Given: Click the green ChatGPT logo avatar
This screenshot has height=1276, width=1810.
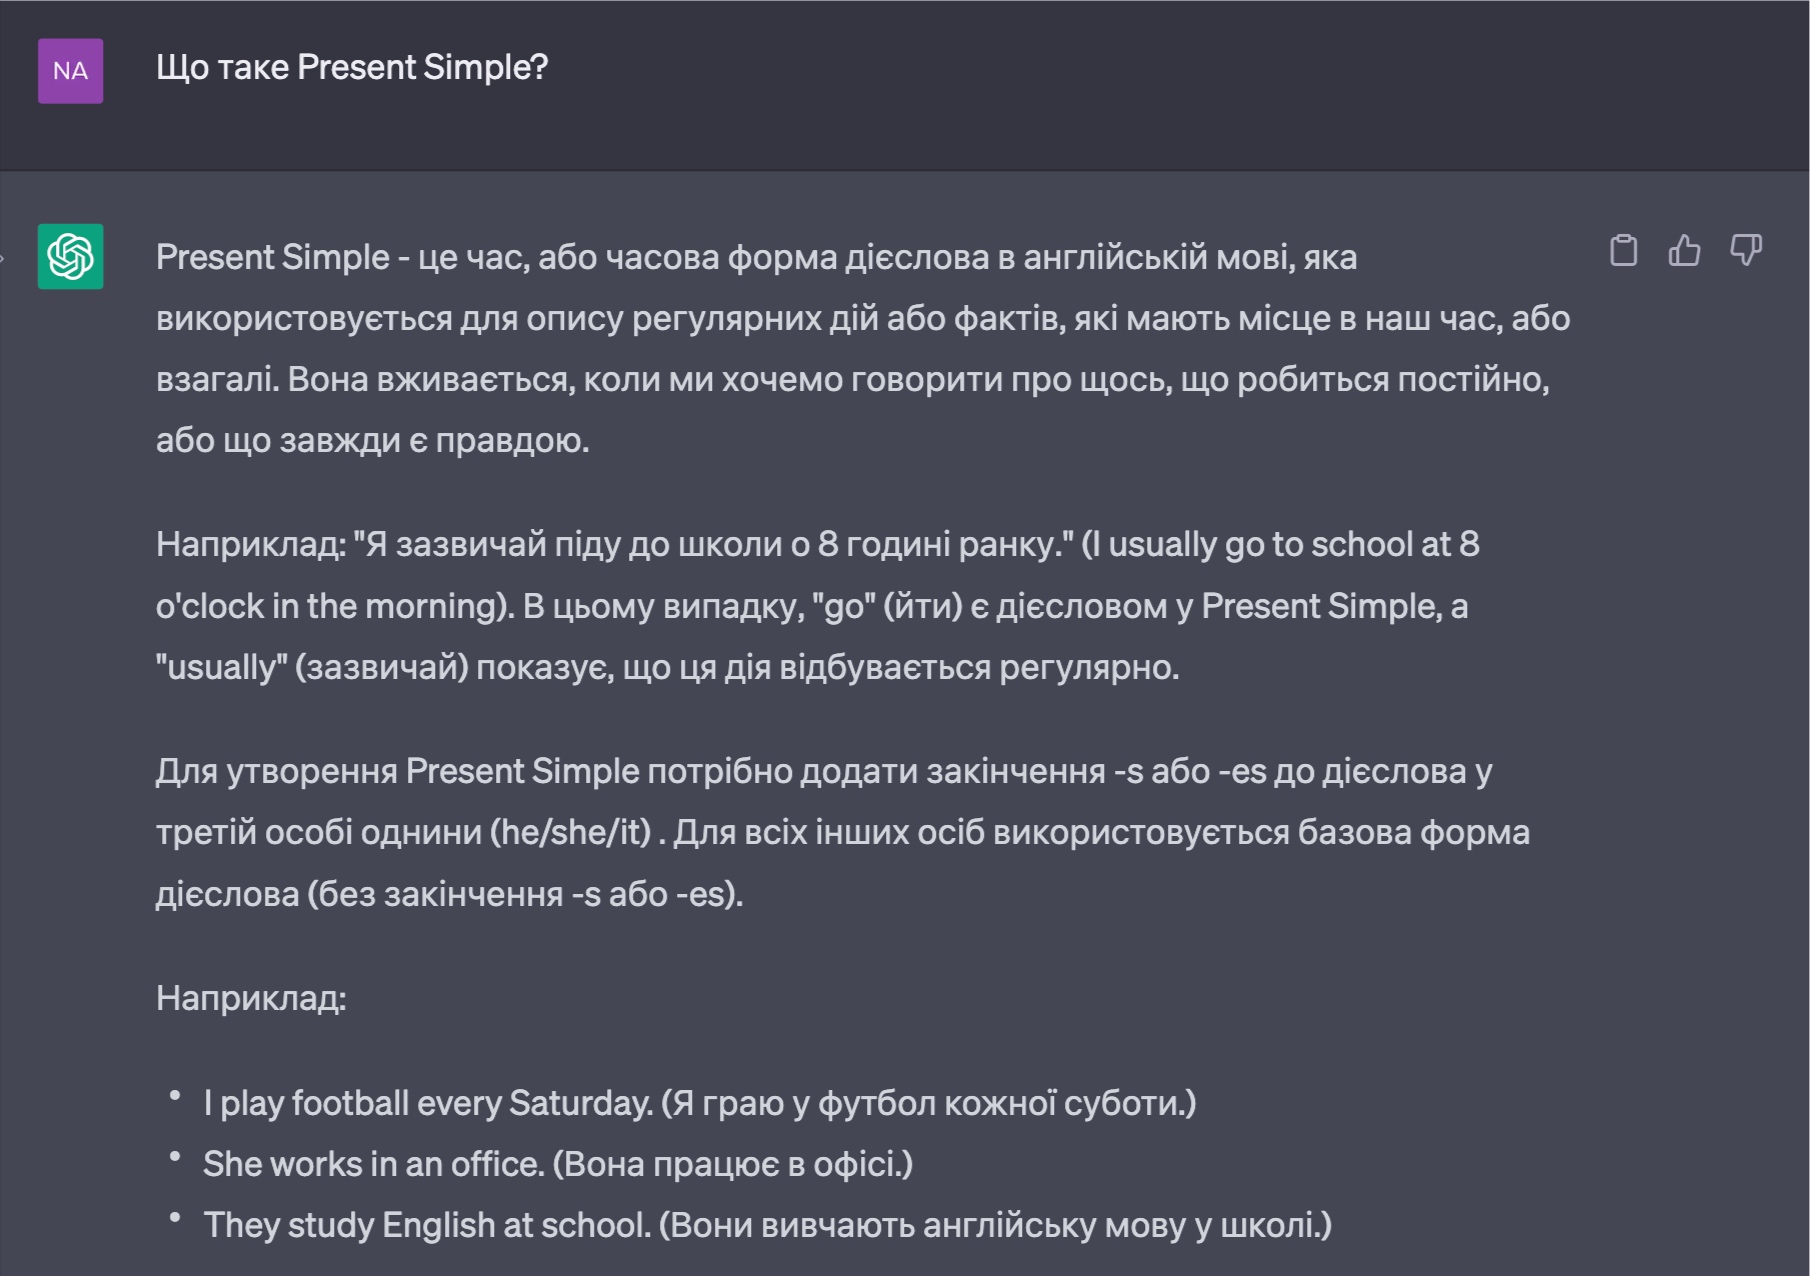Looking at the screenshot, I should click(70, 256).
